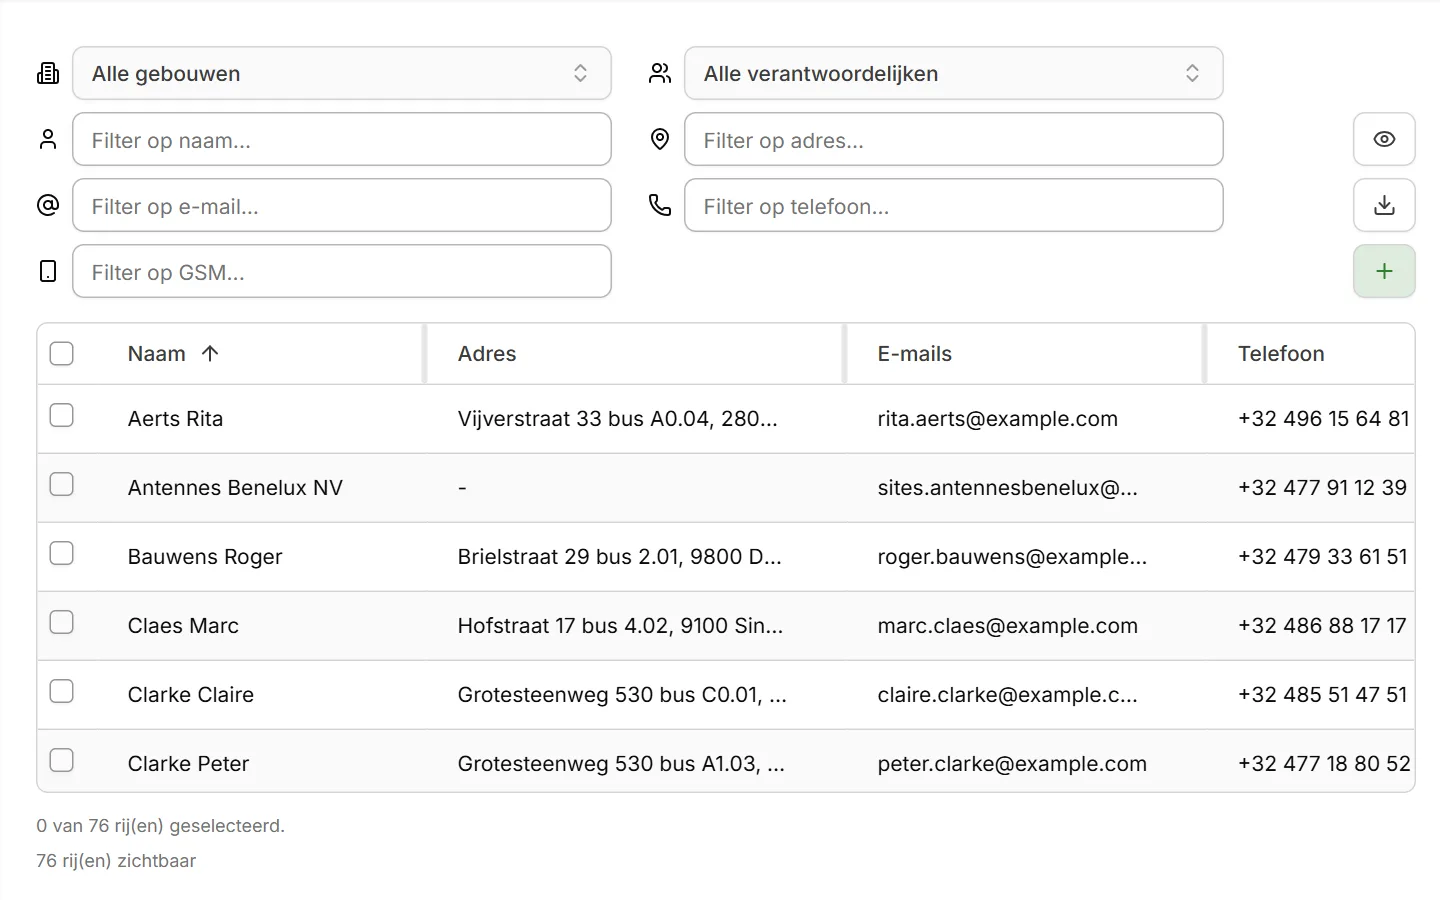Focus the Filter op adres field
Viewport: 1440px width, 900px height.
click(954, 139)
